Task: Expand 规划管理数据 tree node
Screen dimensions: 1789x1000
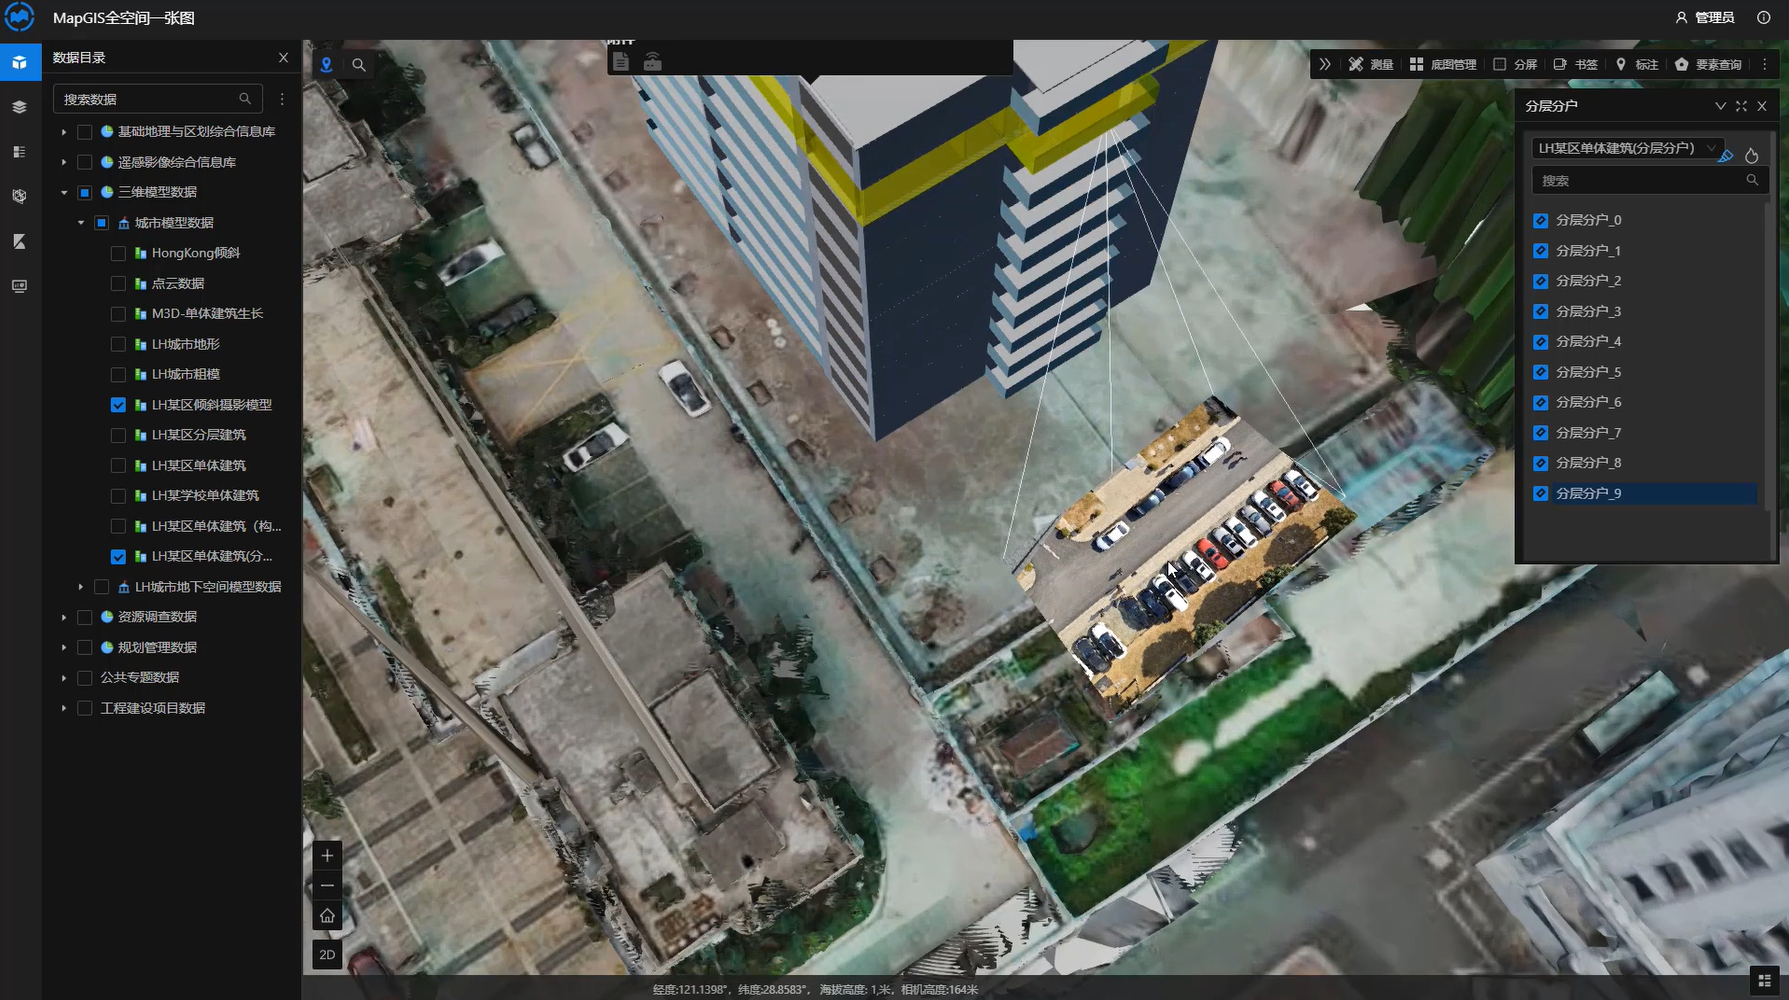Action: [x=64, y=647]
